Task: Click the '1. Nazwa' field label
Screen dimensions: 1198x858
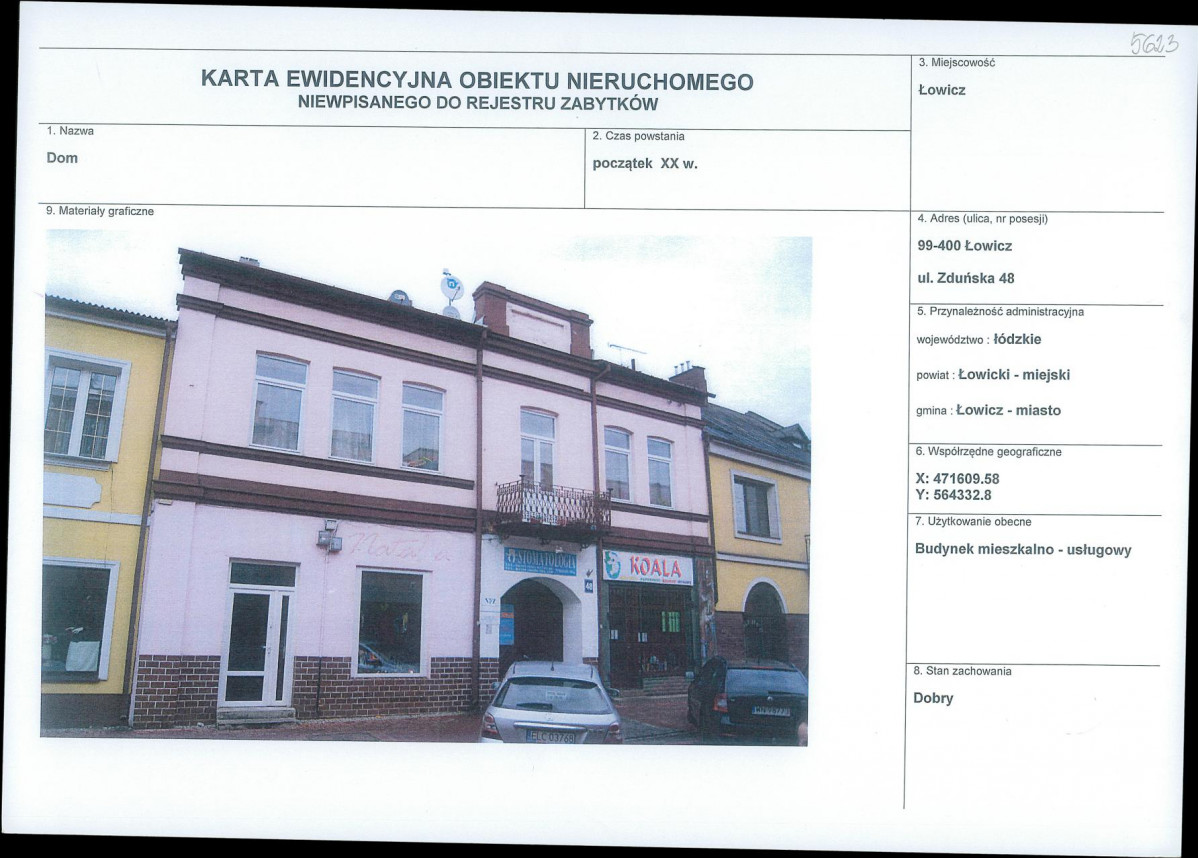Action: click(70, 131)
